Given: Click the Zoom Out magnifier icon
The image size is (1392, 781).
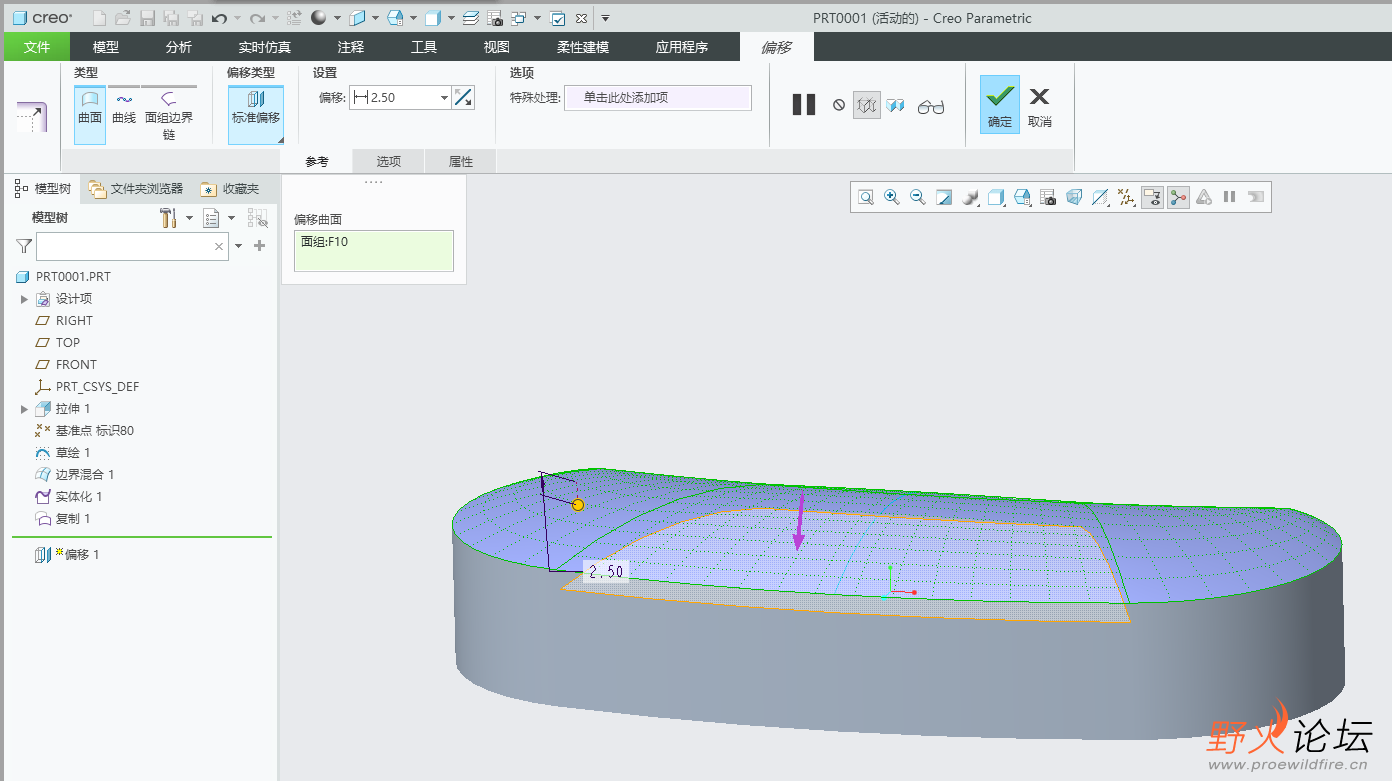Looking at the screenshot, I should (x=918, y=197).
